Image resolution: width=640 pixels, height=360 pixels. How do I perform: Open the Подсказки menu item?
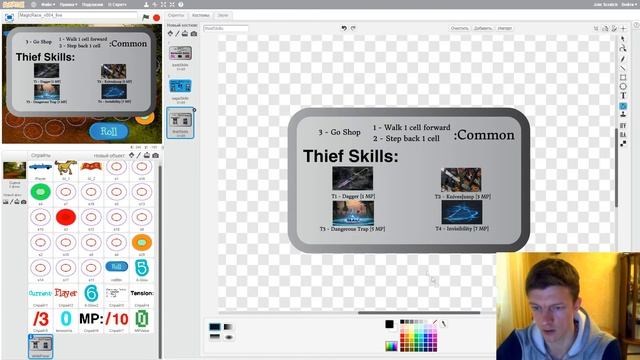[92, 4]
